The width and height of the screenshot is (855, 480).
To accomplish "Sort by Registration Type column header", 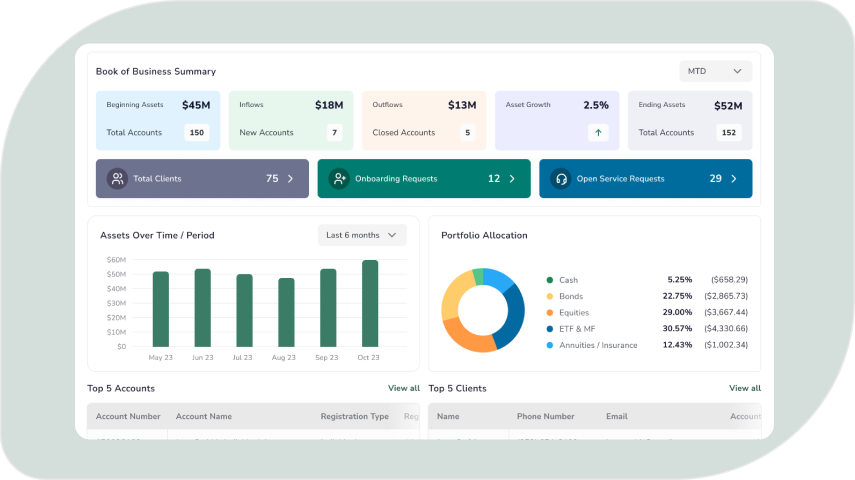I will coord(354,416).
